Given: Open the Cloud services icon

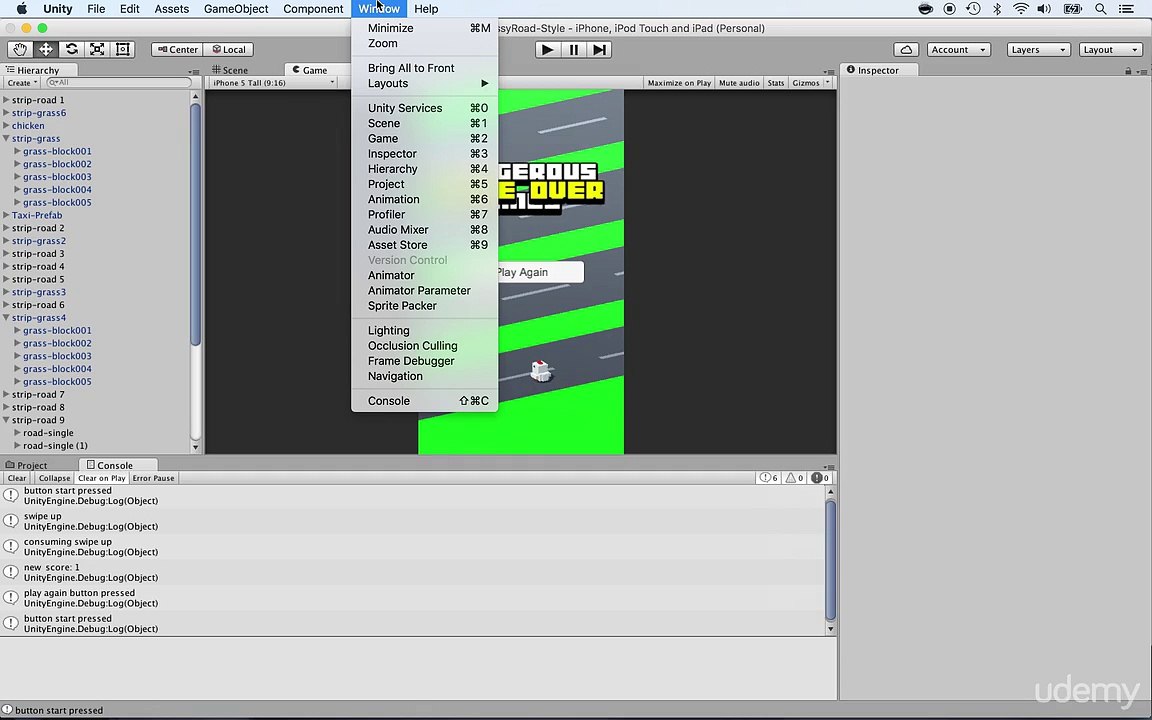Looking at the screenshot, I should [907, 49].
